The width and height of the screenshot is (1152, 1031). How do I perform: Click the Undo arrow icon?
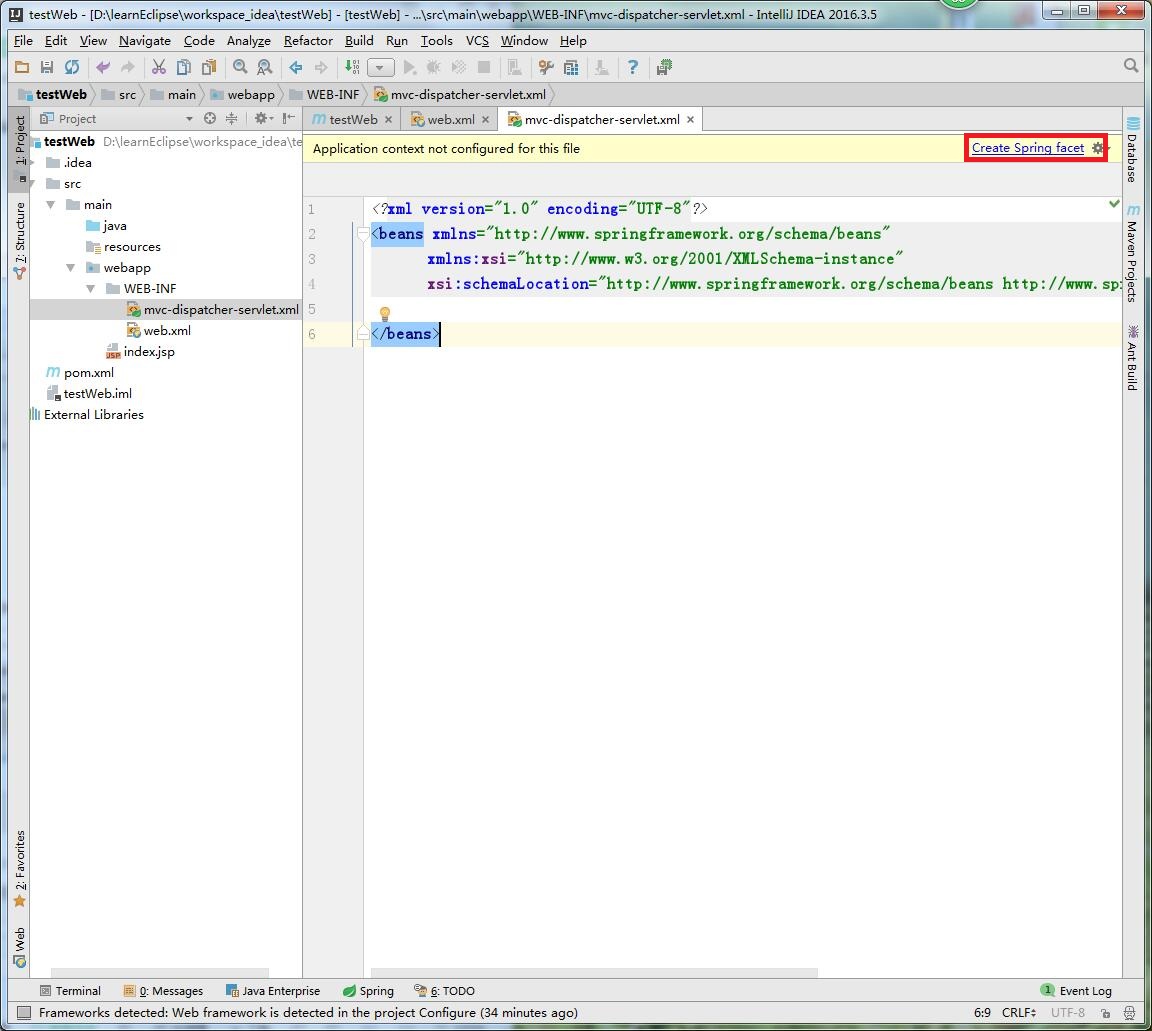[x=103, y=68]
